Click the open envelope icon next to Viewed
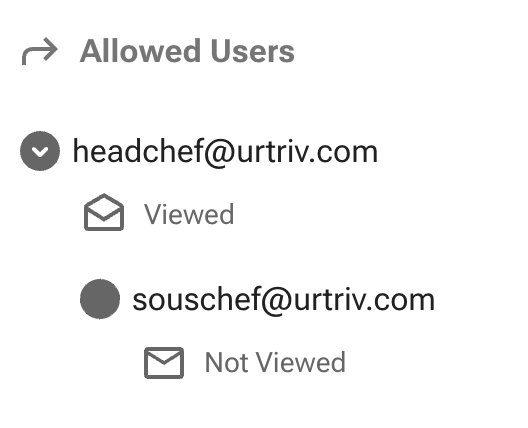528x428 pixels. [x=104, y=212]
